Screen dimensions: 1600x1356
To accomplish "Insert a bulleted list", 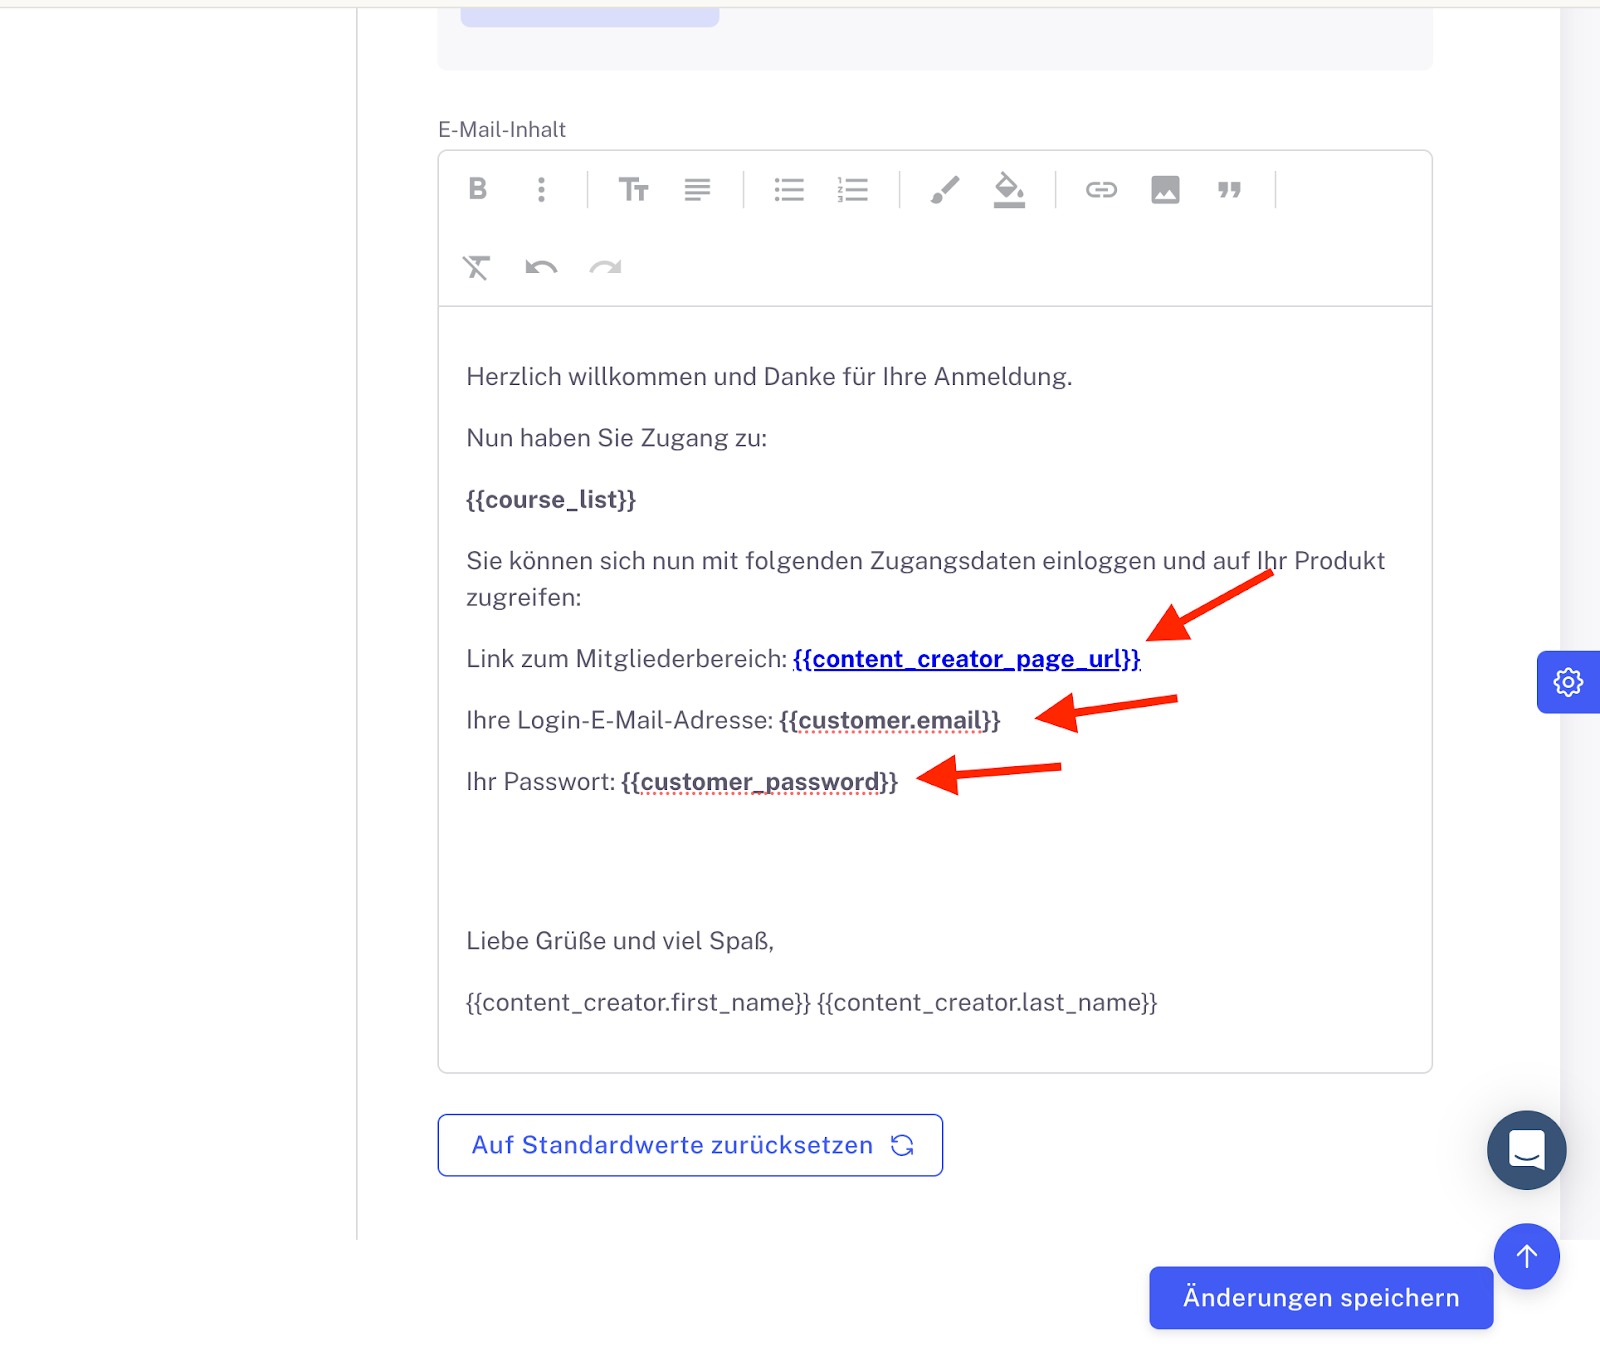I will (x=789, y=189).
